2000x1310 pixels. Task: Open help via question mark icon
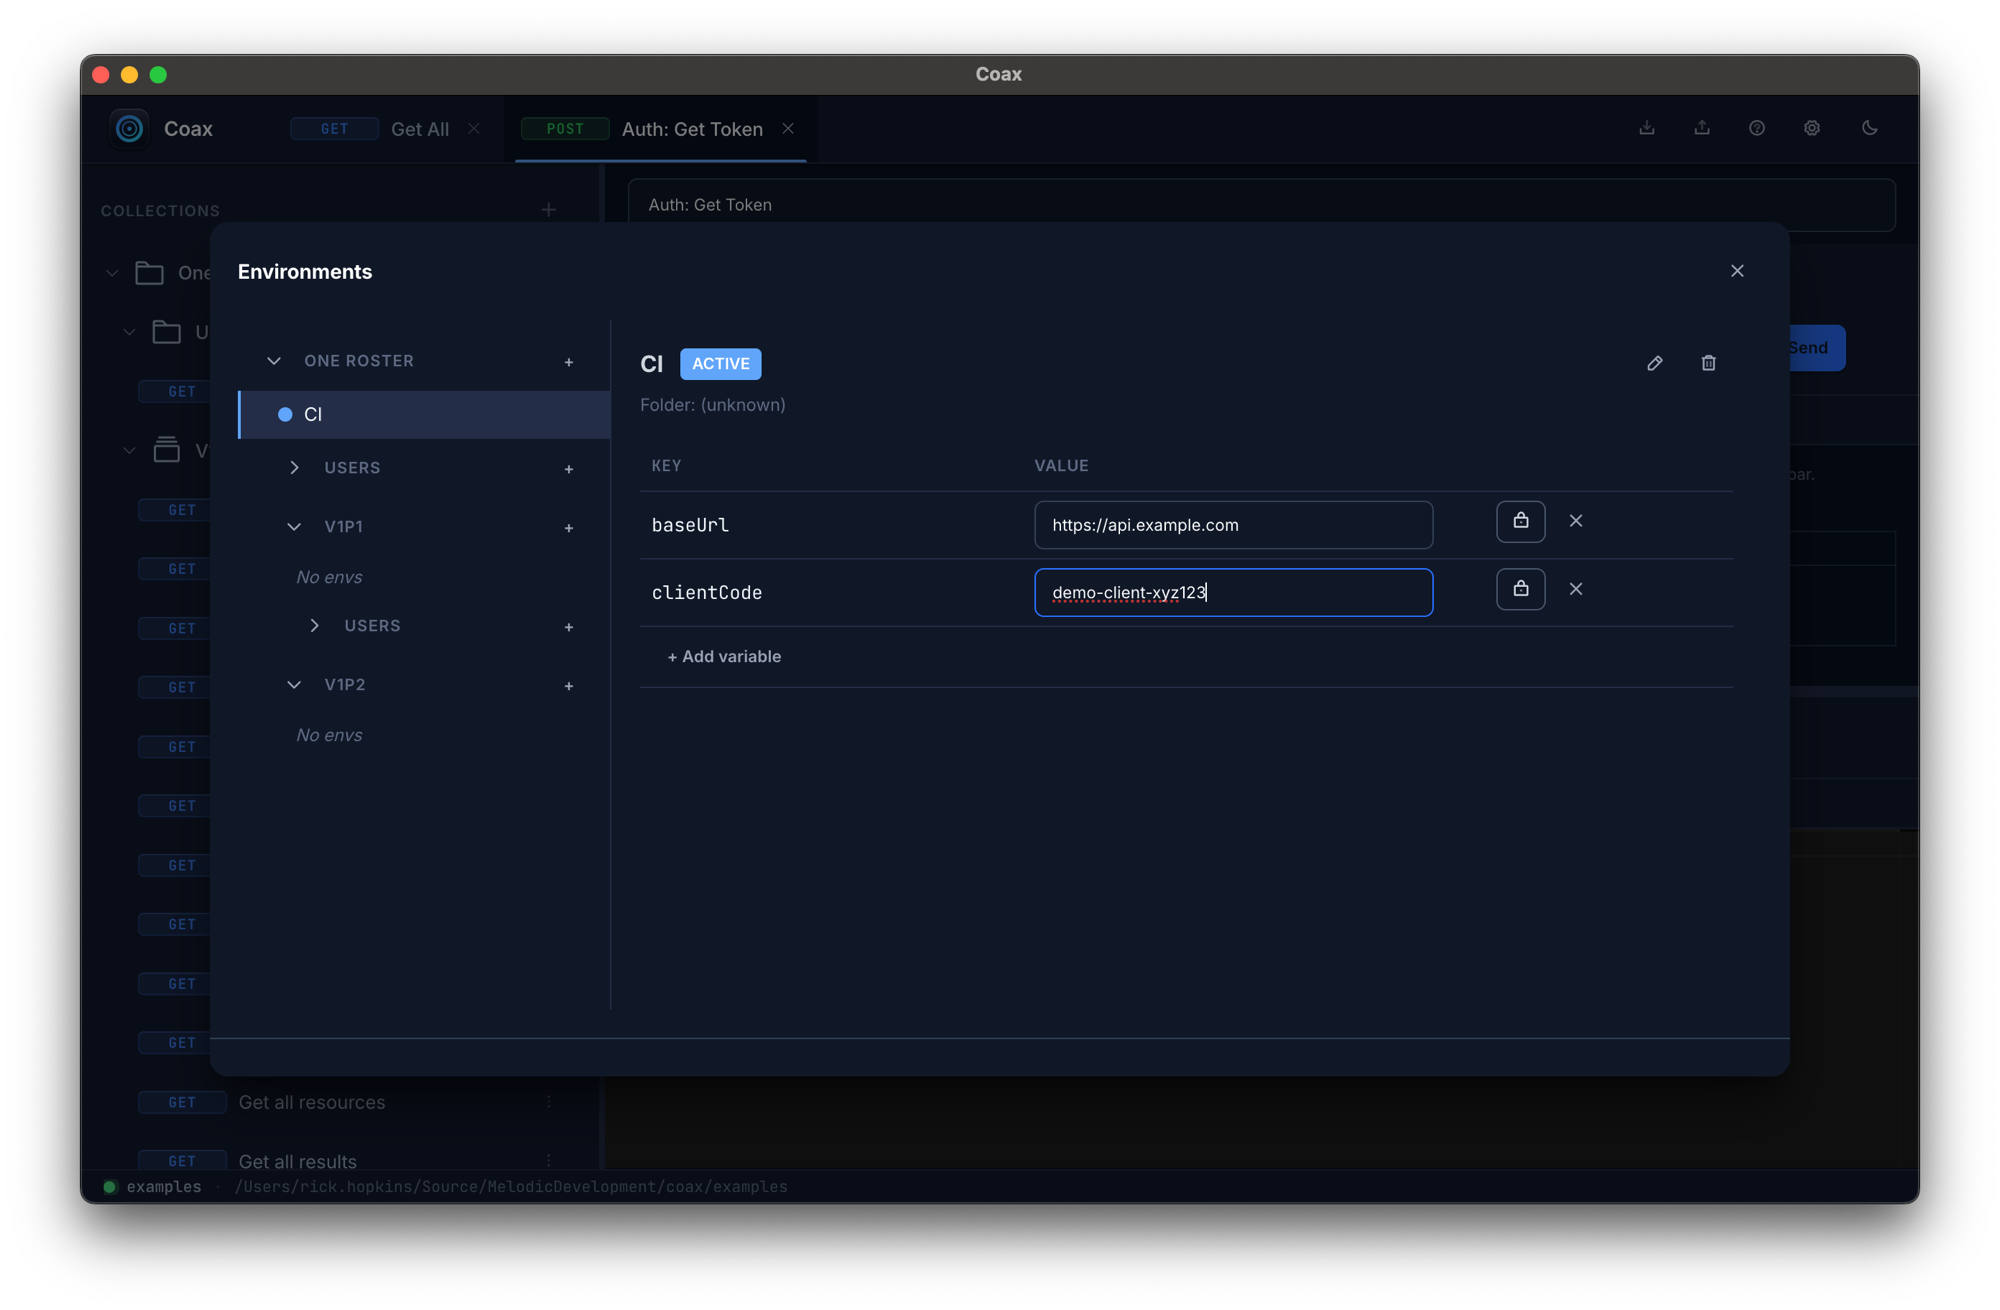(1757, 128)
